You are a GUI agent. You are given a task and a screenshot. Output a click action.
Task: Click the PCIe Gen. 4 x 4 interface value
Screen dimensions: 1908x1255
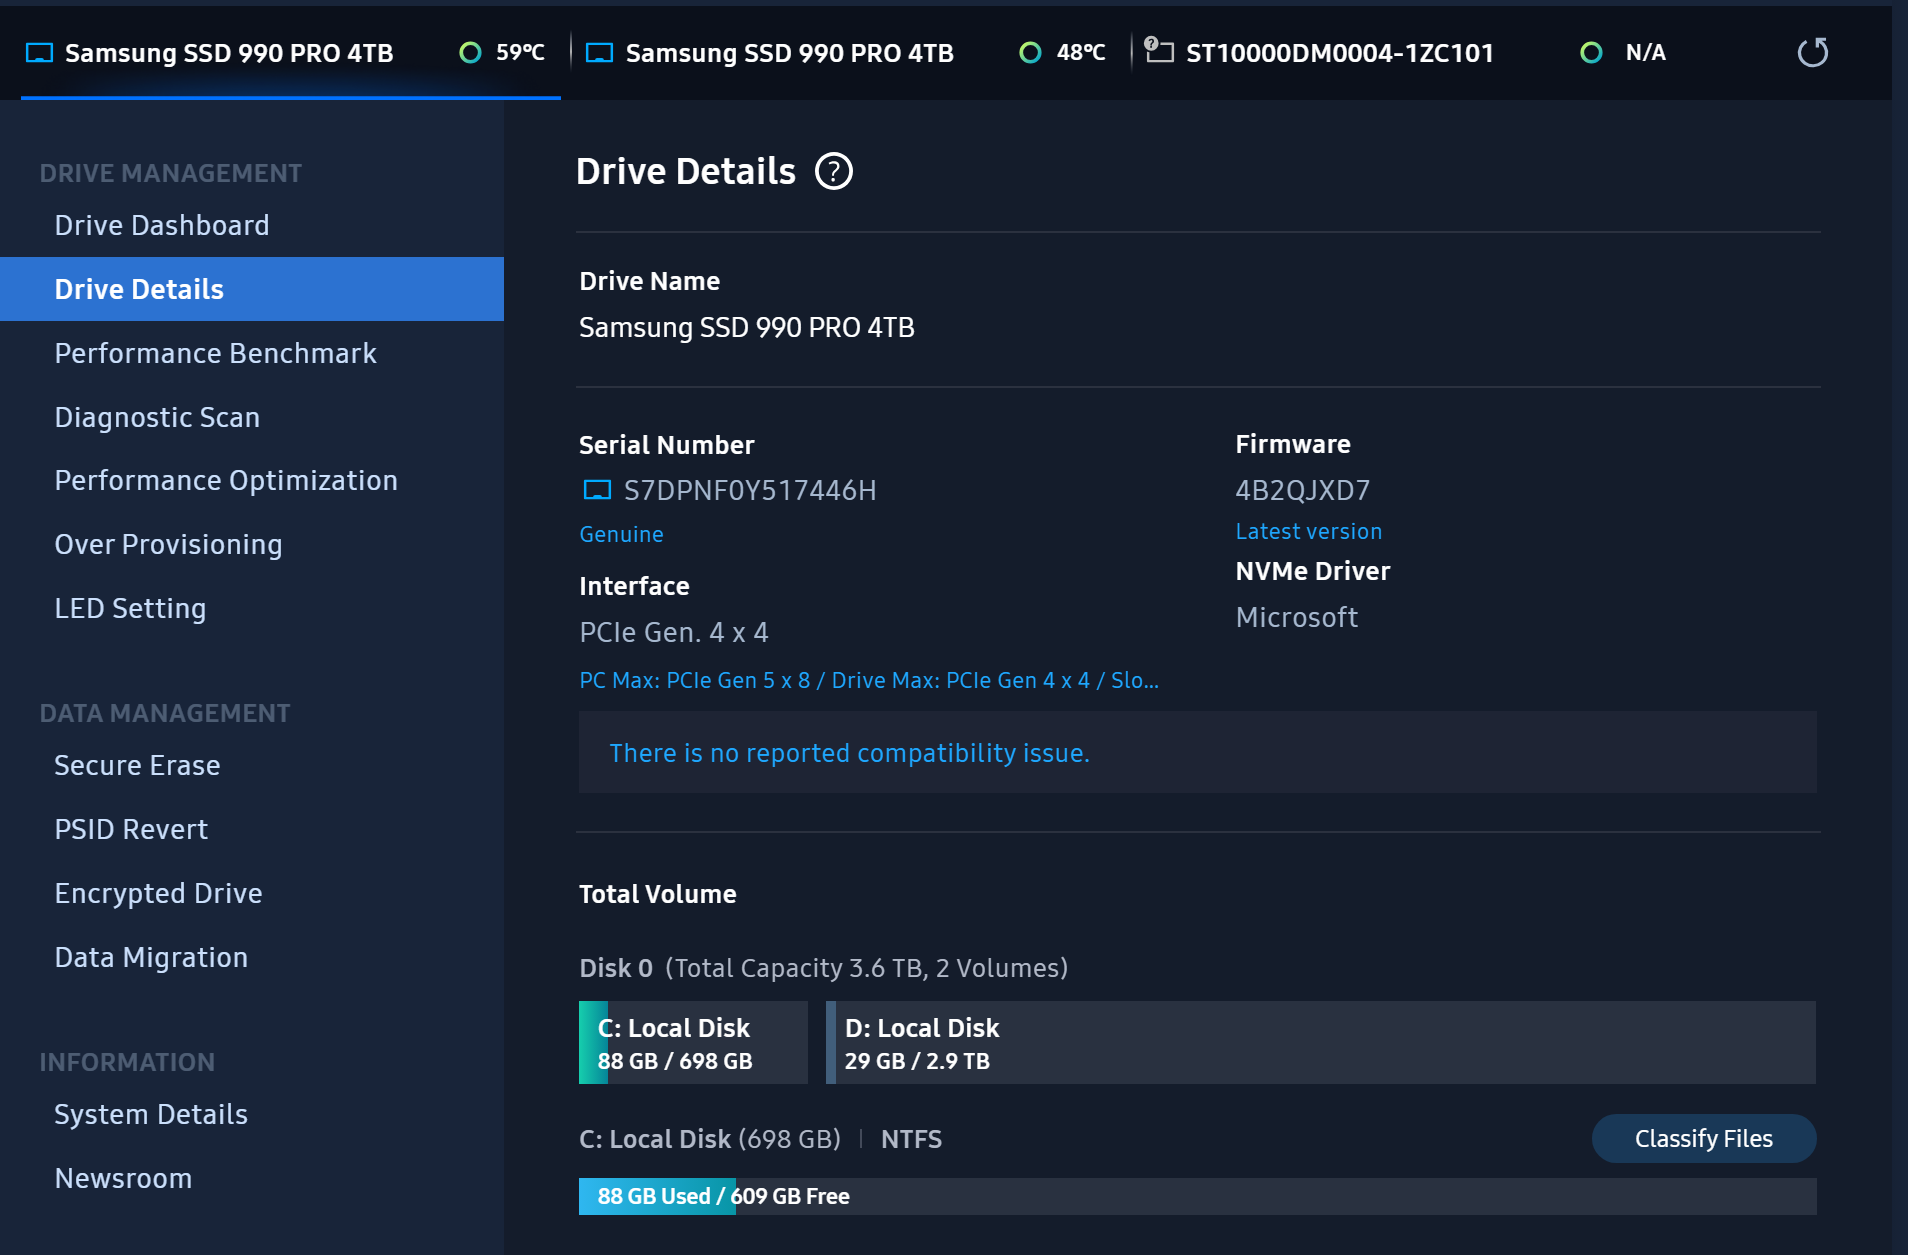coord(673,632)
